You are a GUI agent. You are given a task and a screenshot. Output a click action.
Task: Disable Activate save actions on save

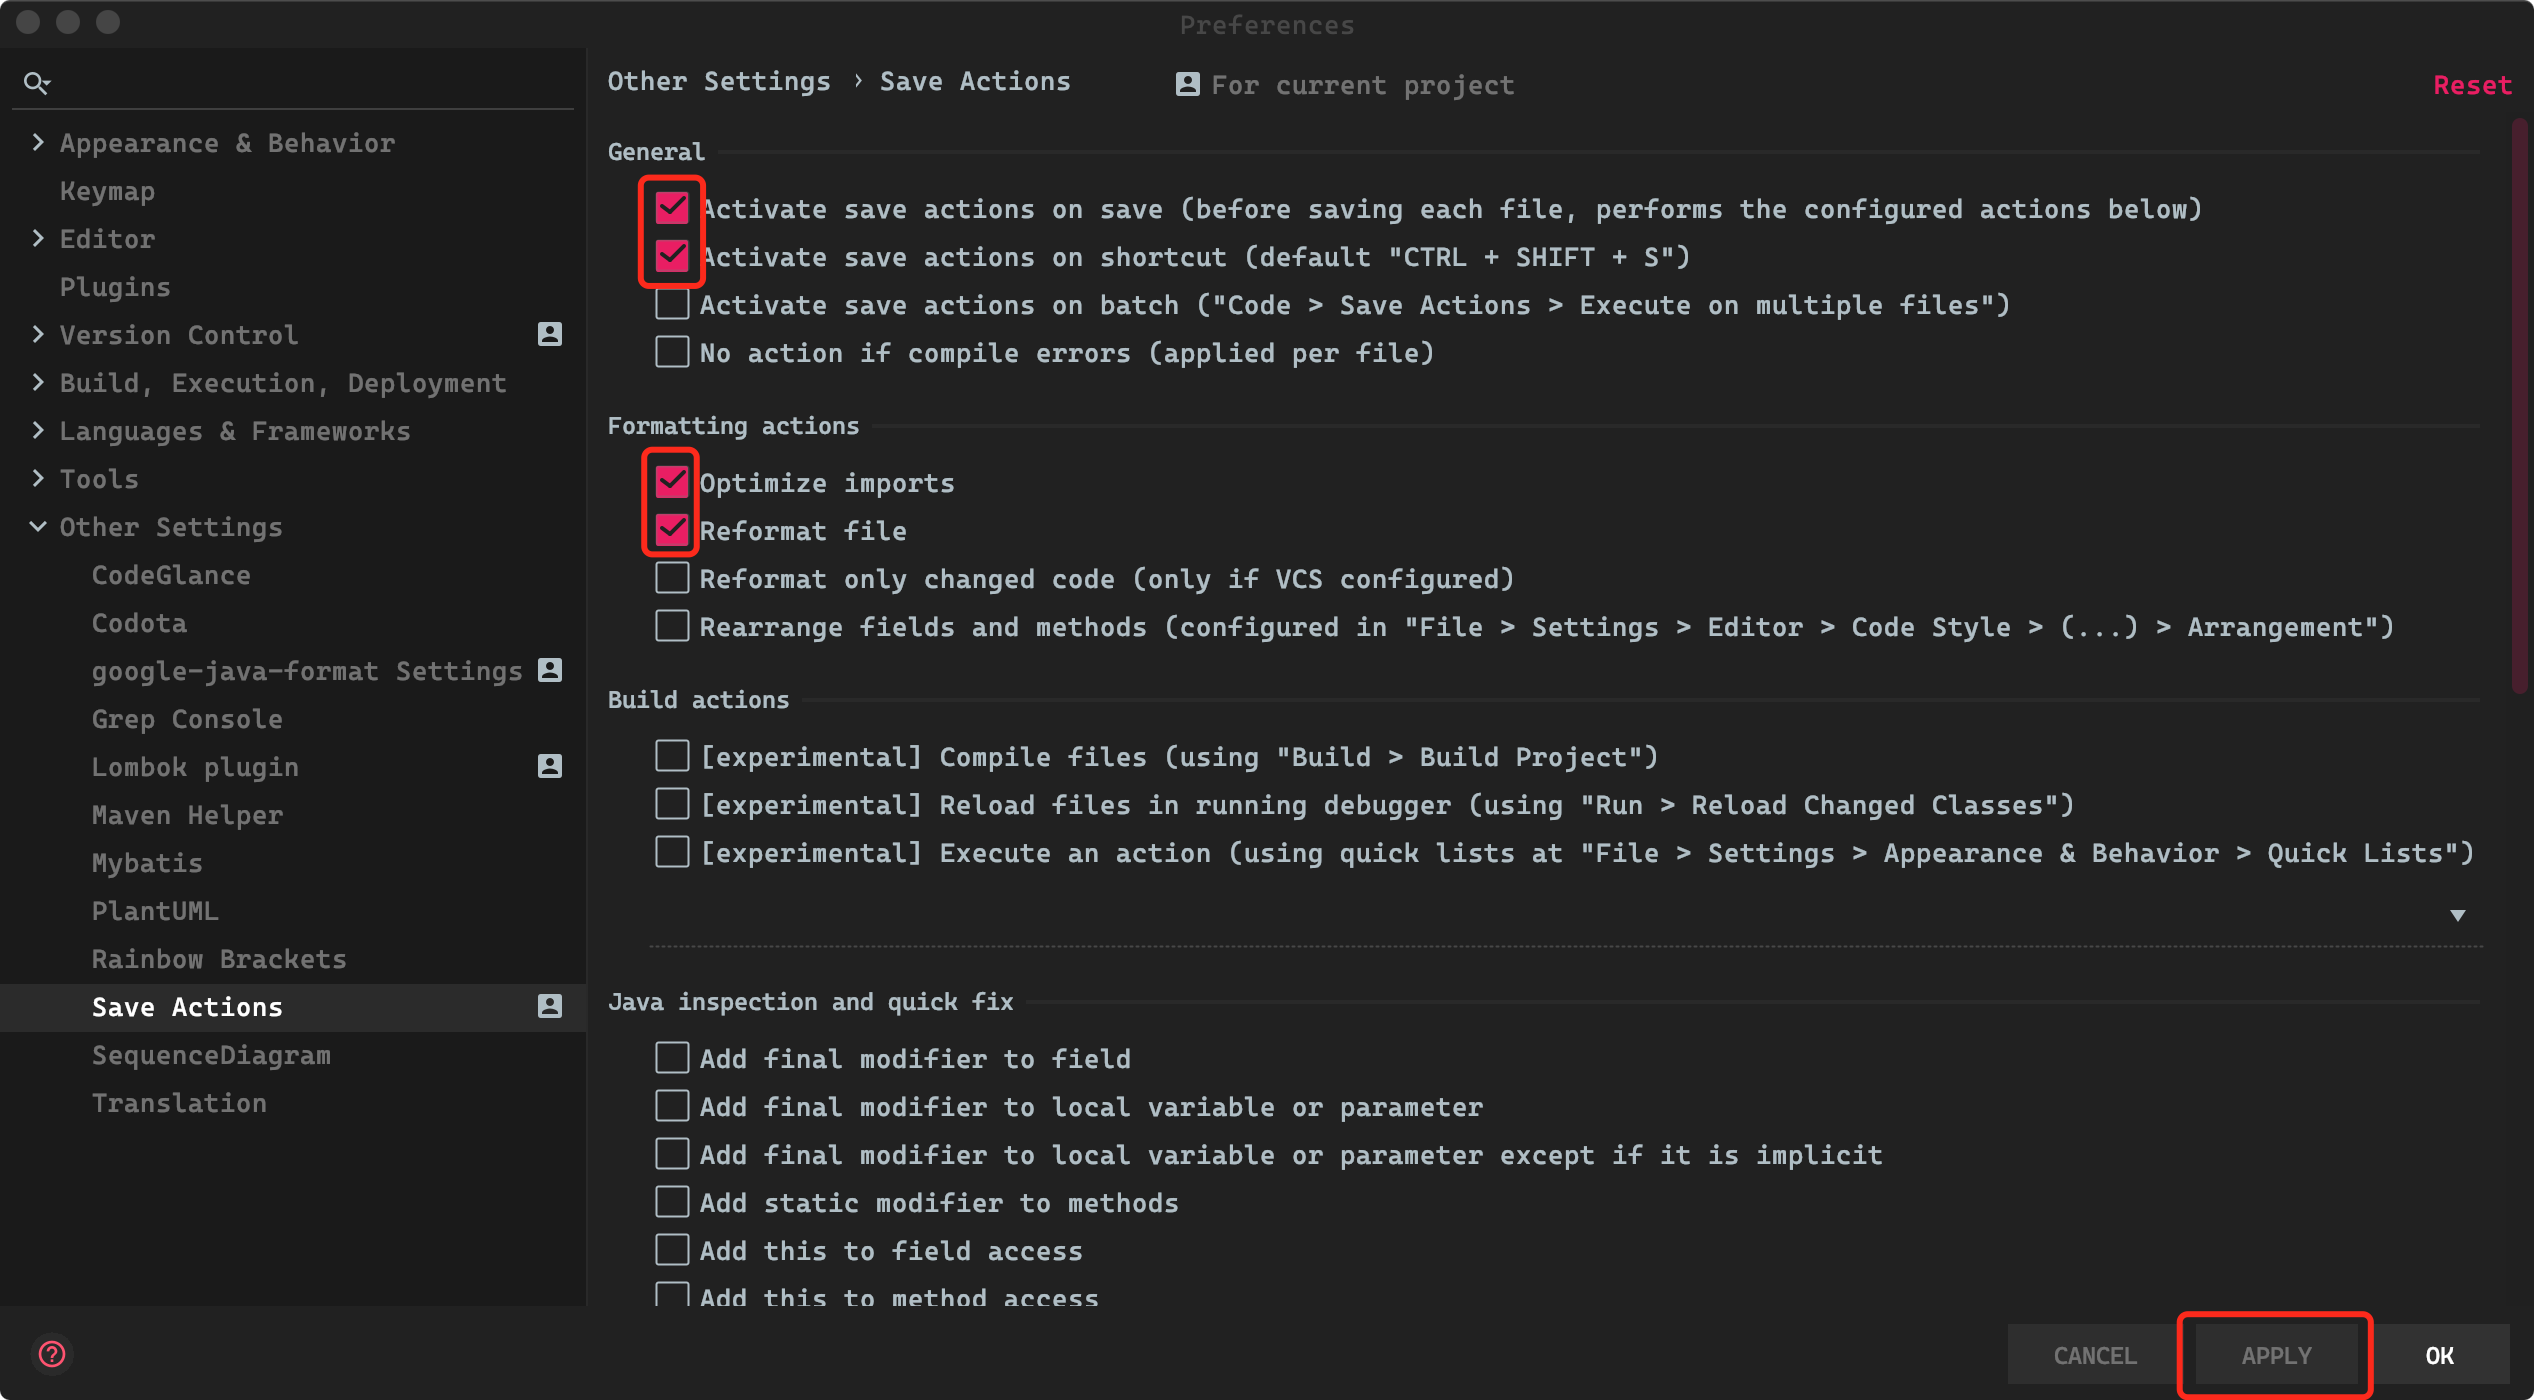click(x=671, y=208)
